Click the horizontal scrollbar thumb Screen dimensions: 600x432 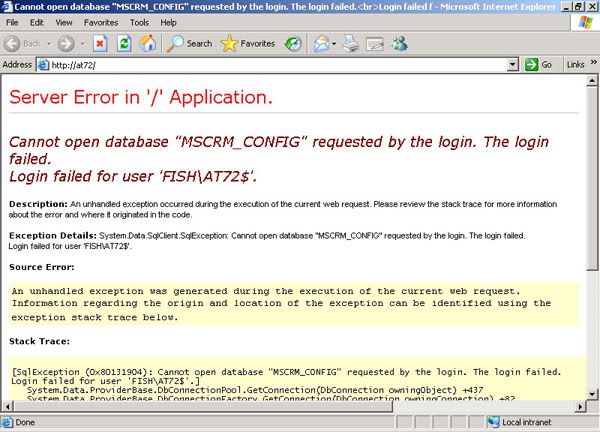click(203, 406)
